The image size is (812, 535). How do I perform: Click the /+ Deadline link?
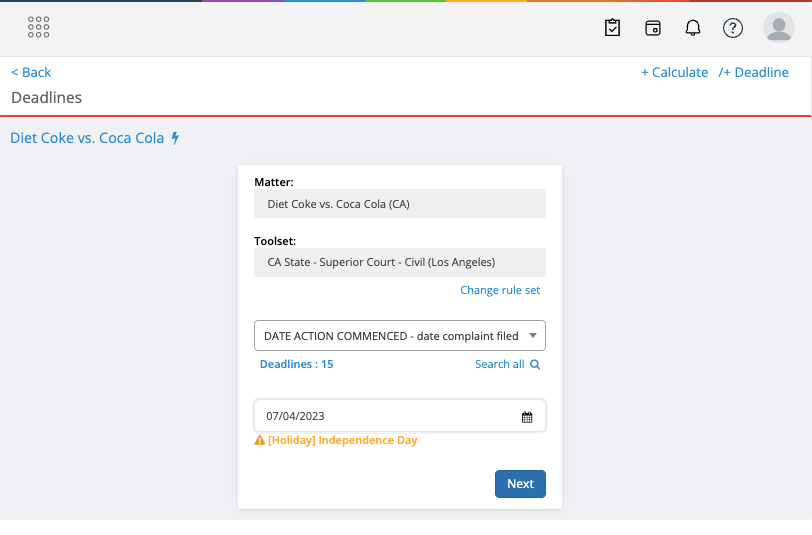pyautogui.click(x=753, y=73)
